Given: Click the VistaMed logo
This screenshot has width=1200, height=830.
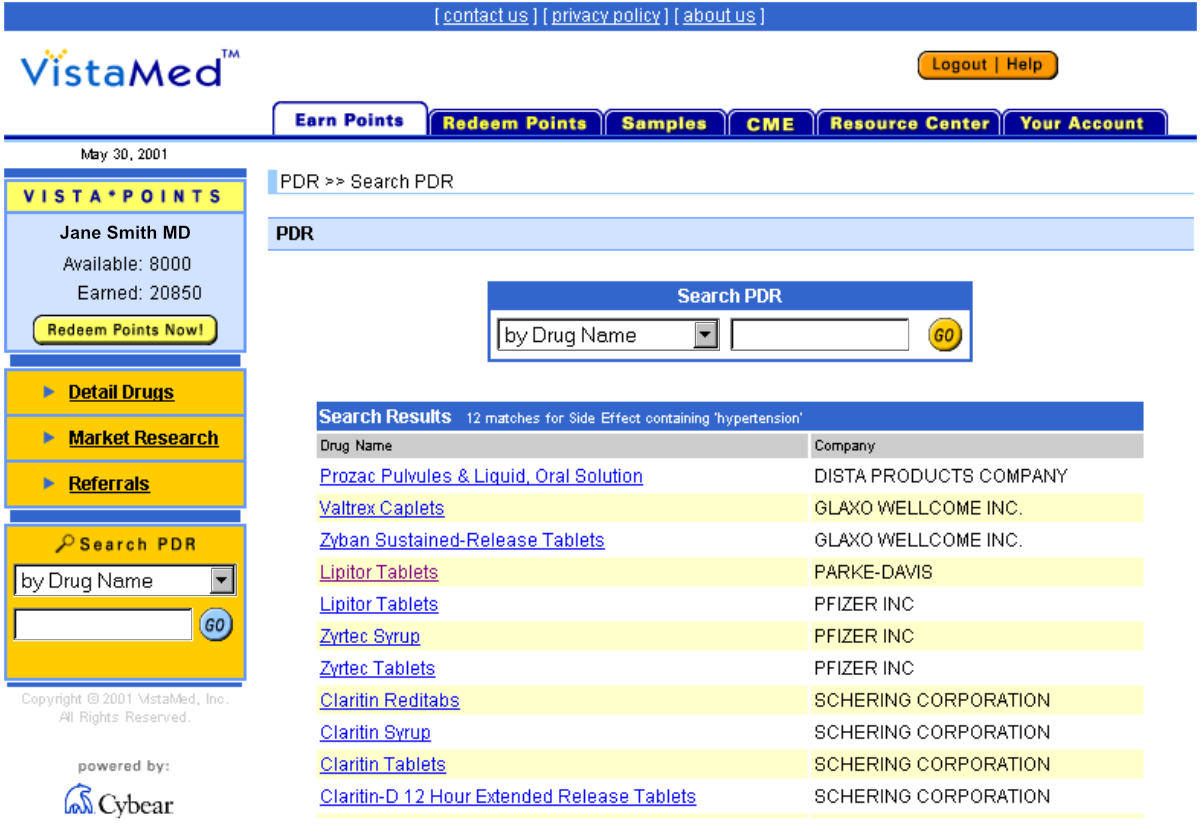Looking at the screenshot, I should click(x=130, y=68).
